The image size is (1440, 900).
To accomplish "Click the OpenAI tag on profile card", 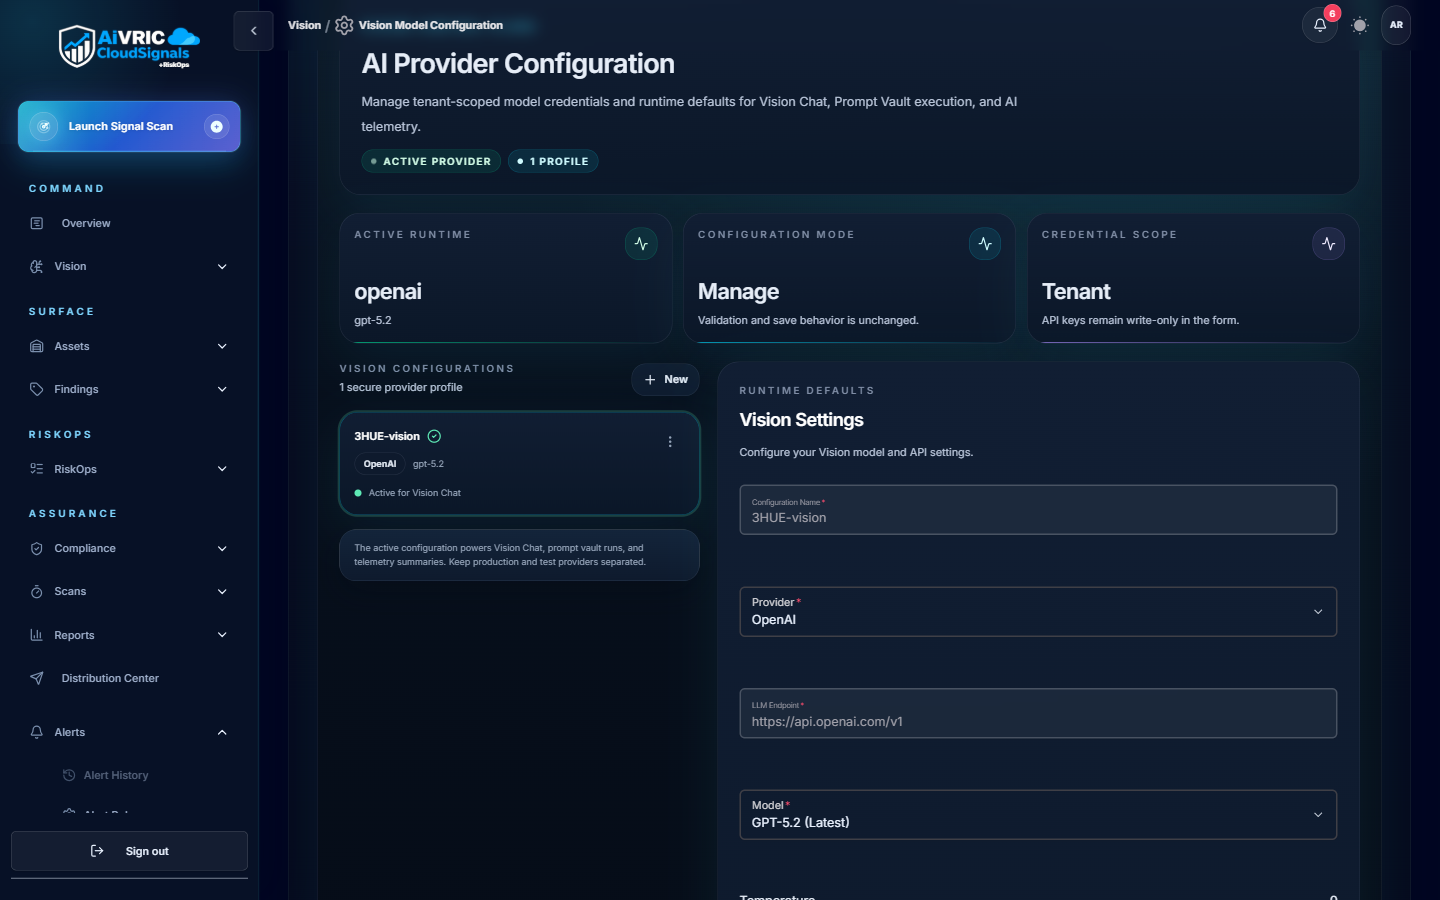I will [380, 464].
